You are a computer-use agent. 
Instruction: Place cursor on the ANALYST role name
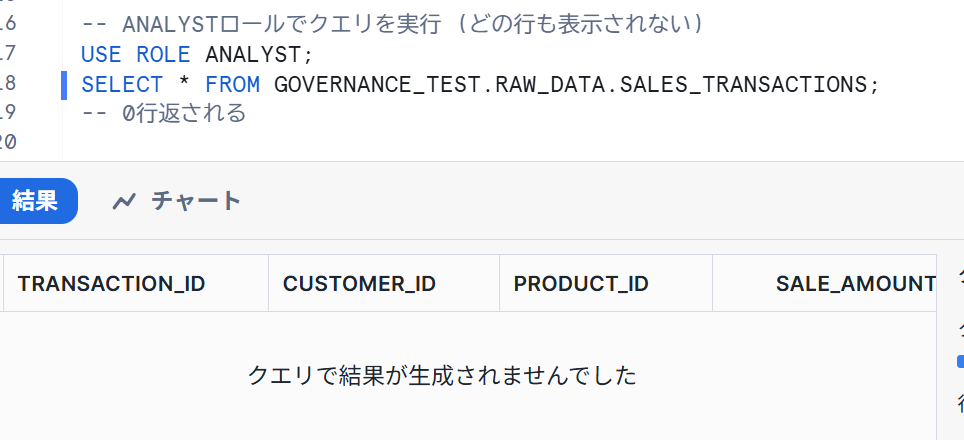coord(252,55)
